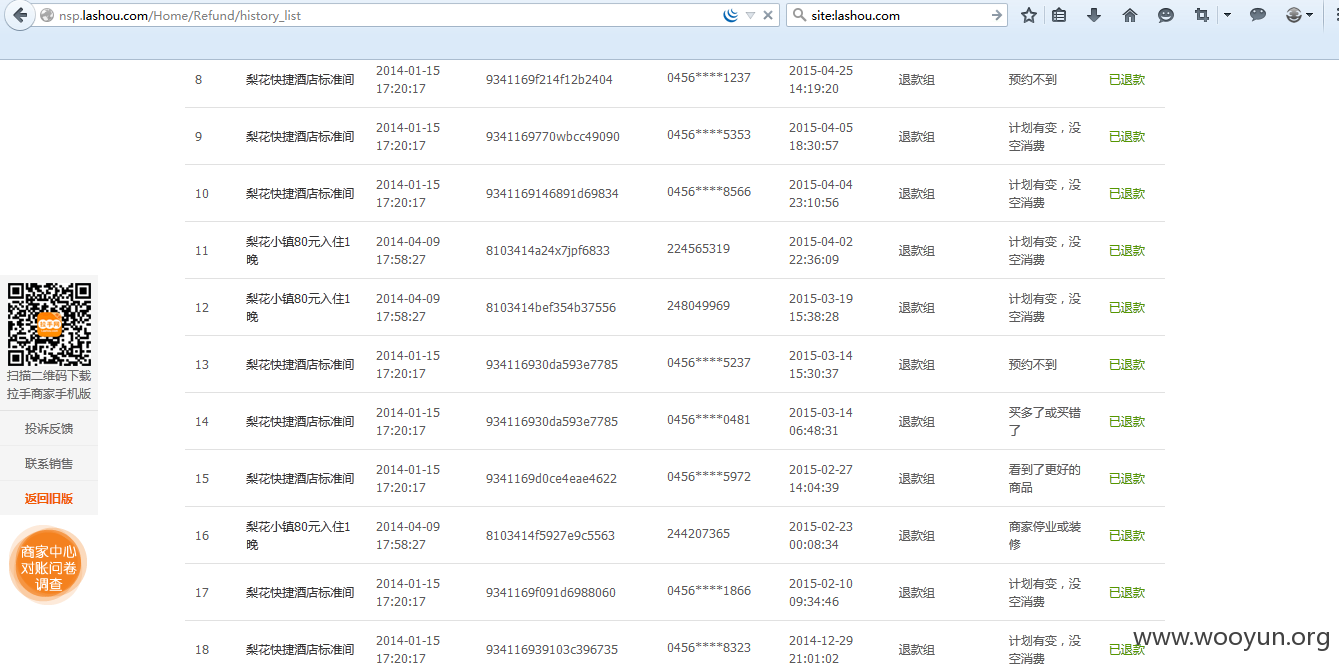Click row 9 code 9341169770wbcc49090
Image resolution: width=1339 pixels, height=666 pixels.
(553, 136)
